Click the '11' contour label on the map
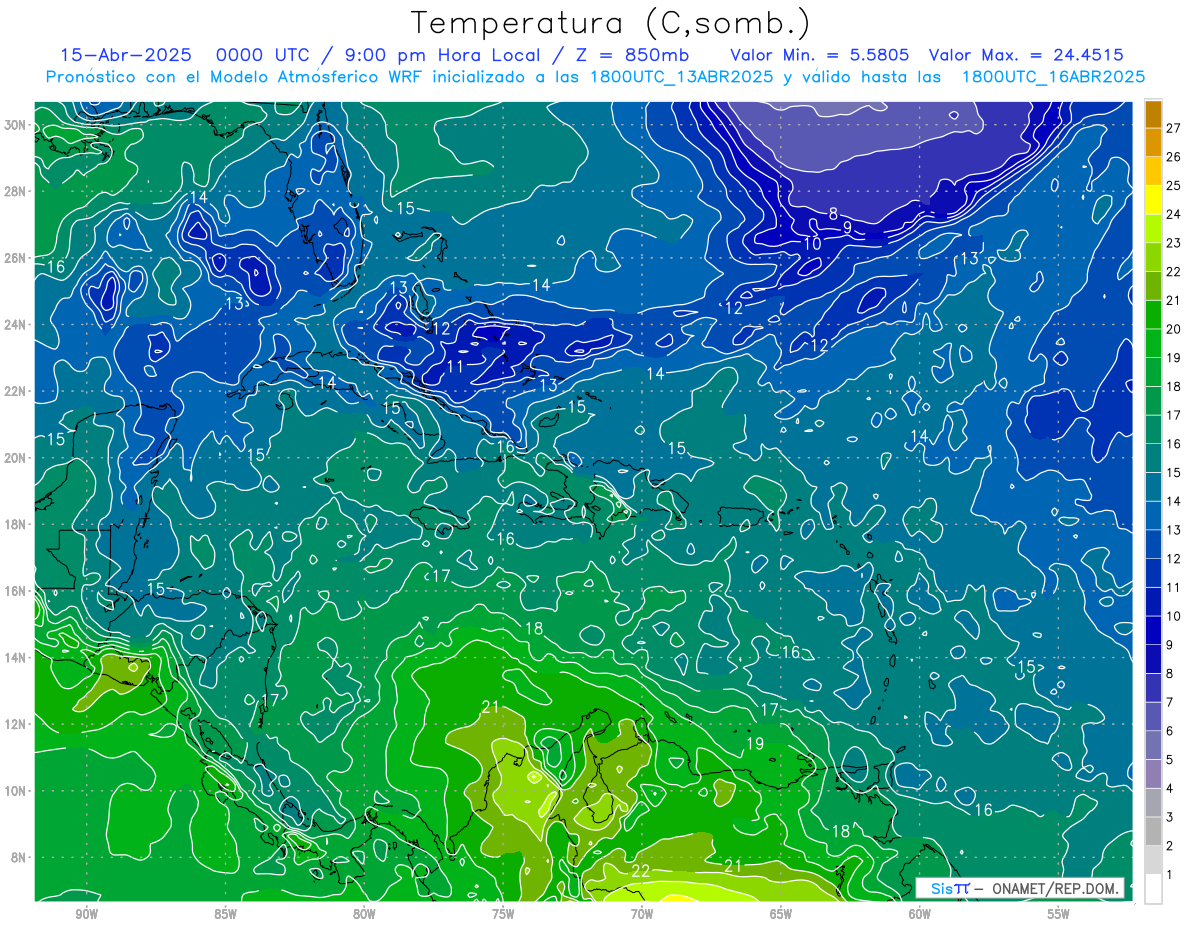Viewport: 1200px width, 927px height. pyautogui.click(x=455, y=366)
